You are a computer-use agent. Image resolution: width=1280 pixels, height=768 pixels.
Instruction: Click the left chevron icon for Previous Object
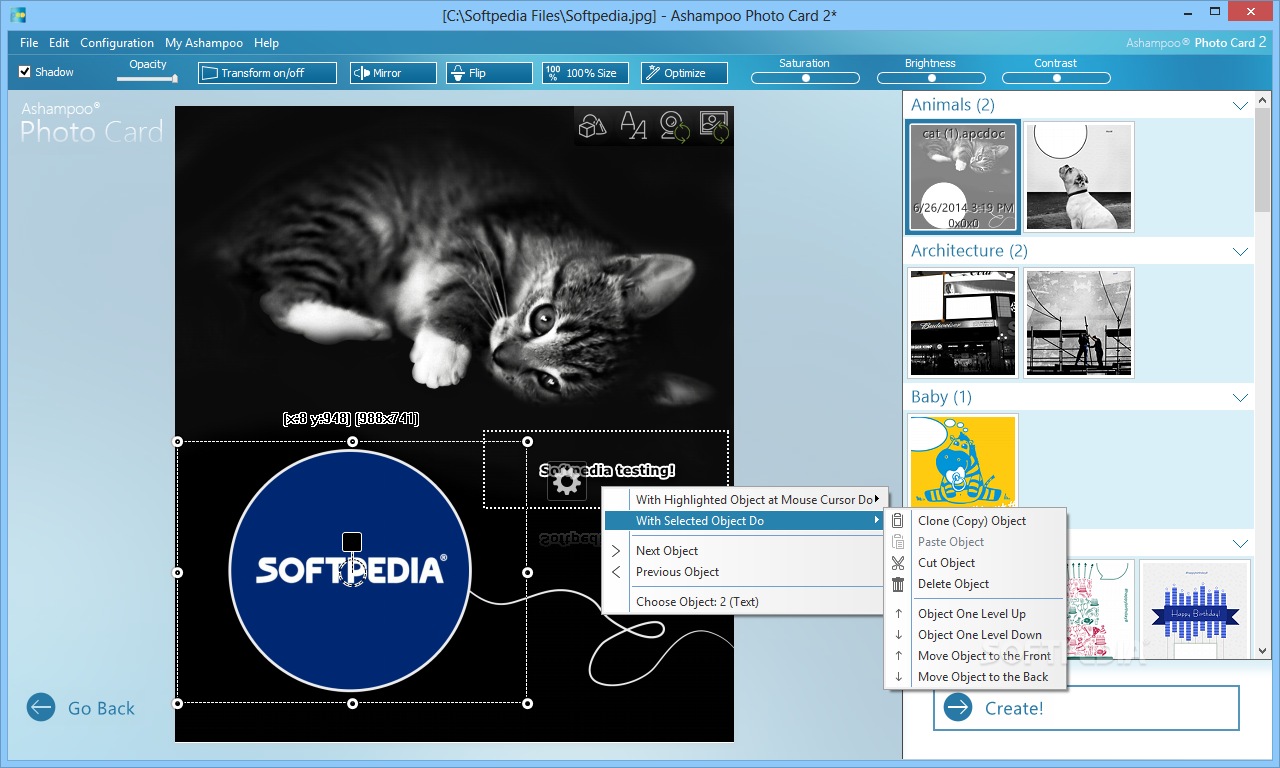616,572
